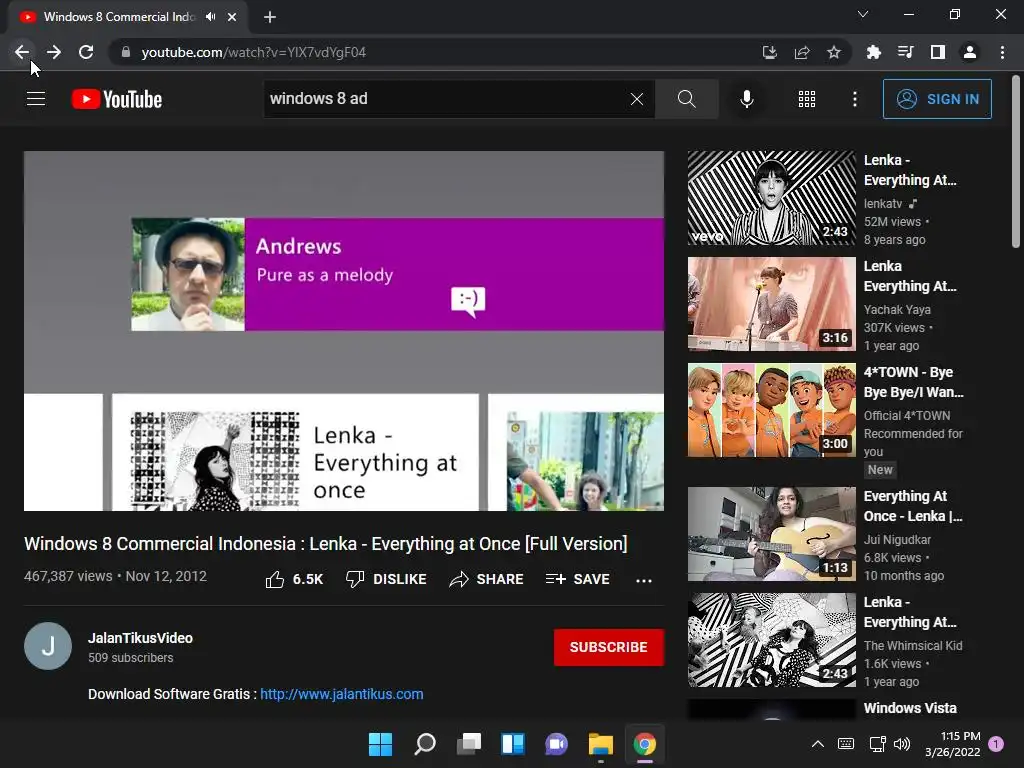1024x768 pixels.
Task: Toggle the Chrome side panel
Action: [938, 52]
